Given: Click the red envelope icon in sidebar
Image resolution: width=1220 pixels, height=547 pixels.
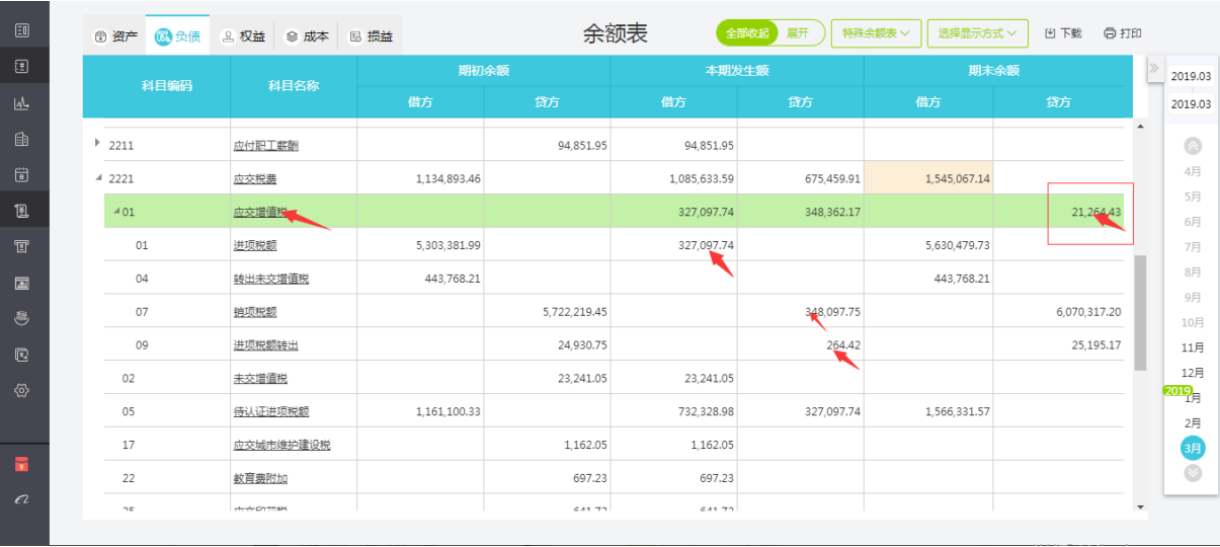Looking at the screenshot, I should [22, 464].
